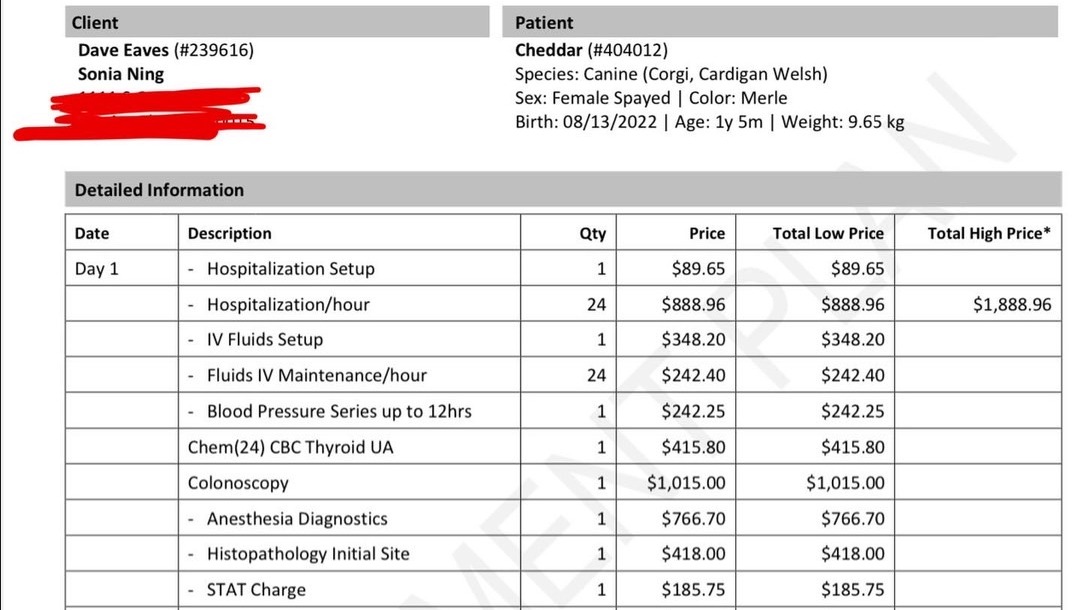Click the Blood Pressure Series price $242.25
Image resolution: width=1080 pixels, height=610 pixels.
(693, 411)
